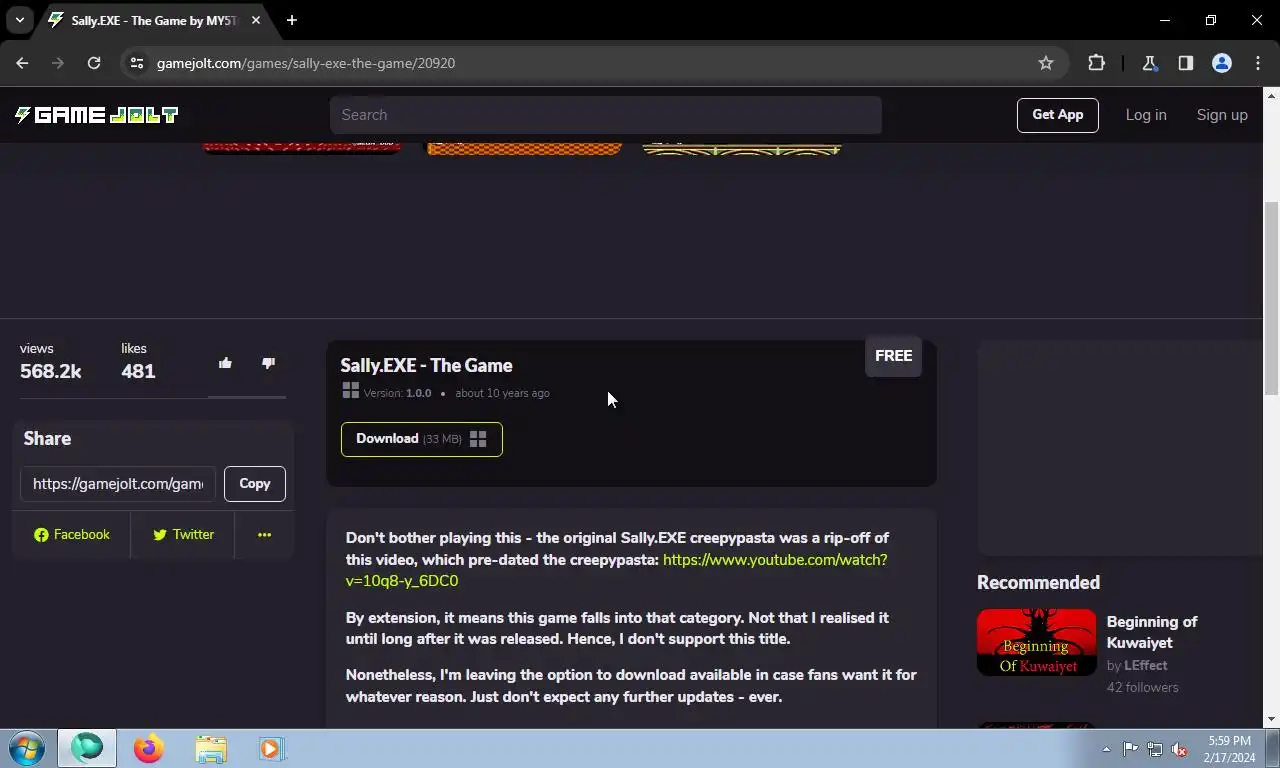Click the likes count 481

pyautogui.click(x=138, y=372)
